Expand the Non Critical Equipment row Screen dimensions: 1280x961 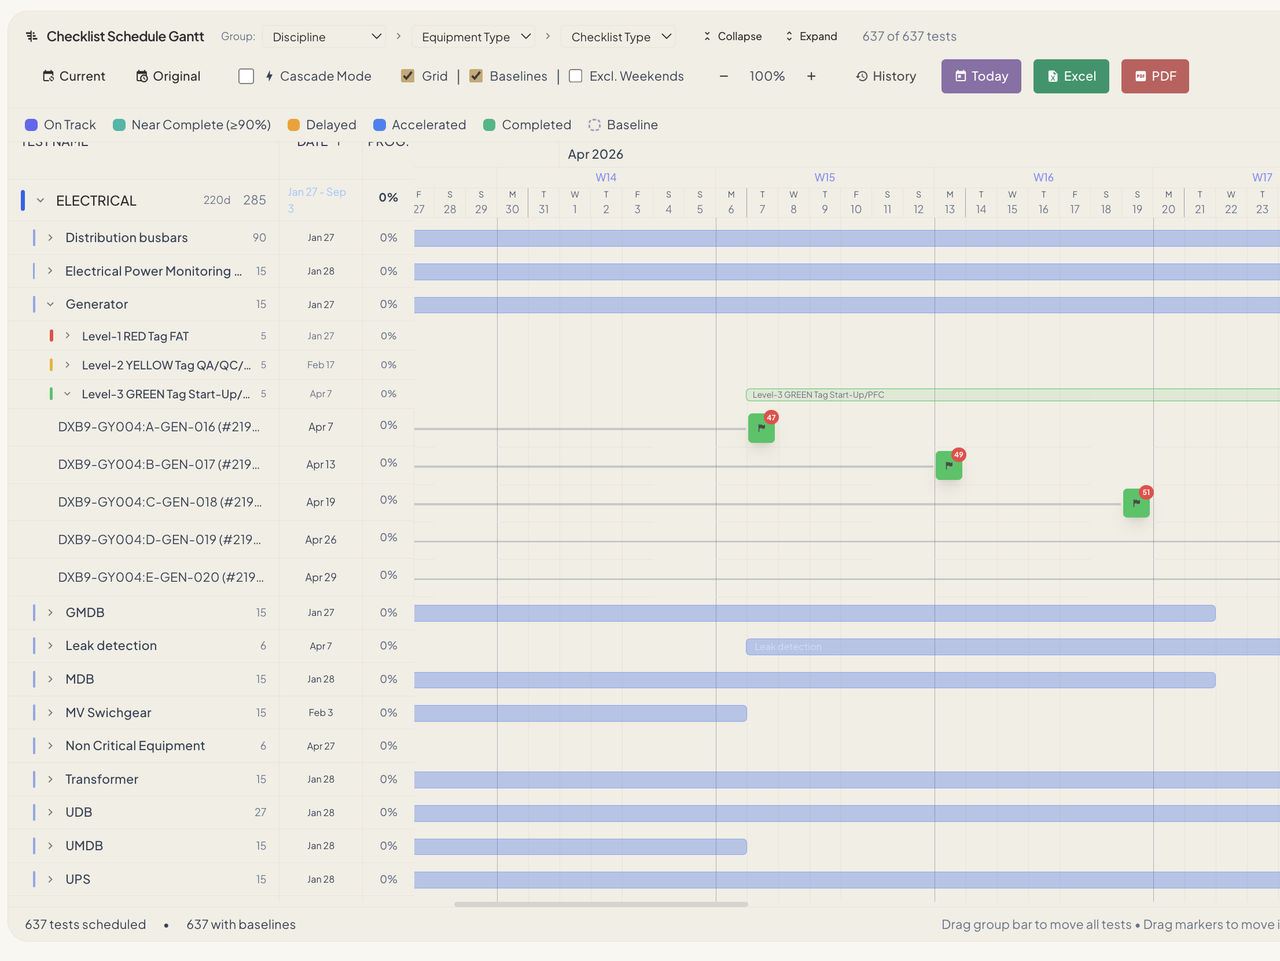(50, 746)
